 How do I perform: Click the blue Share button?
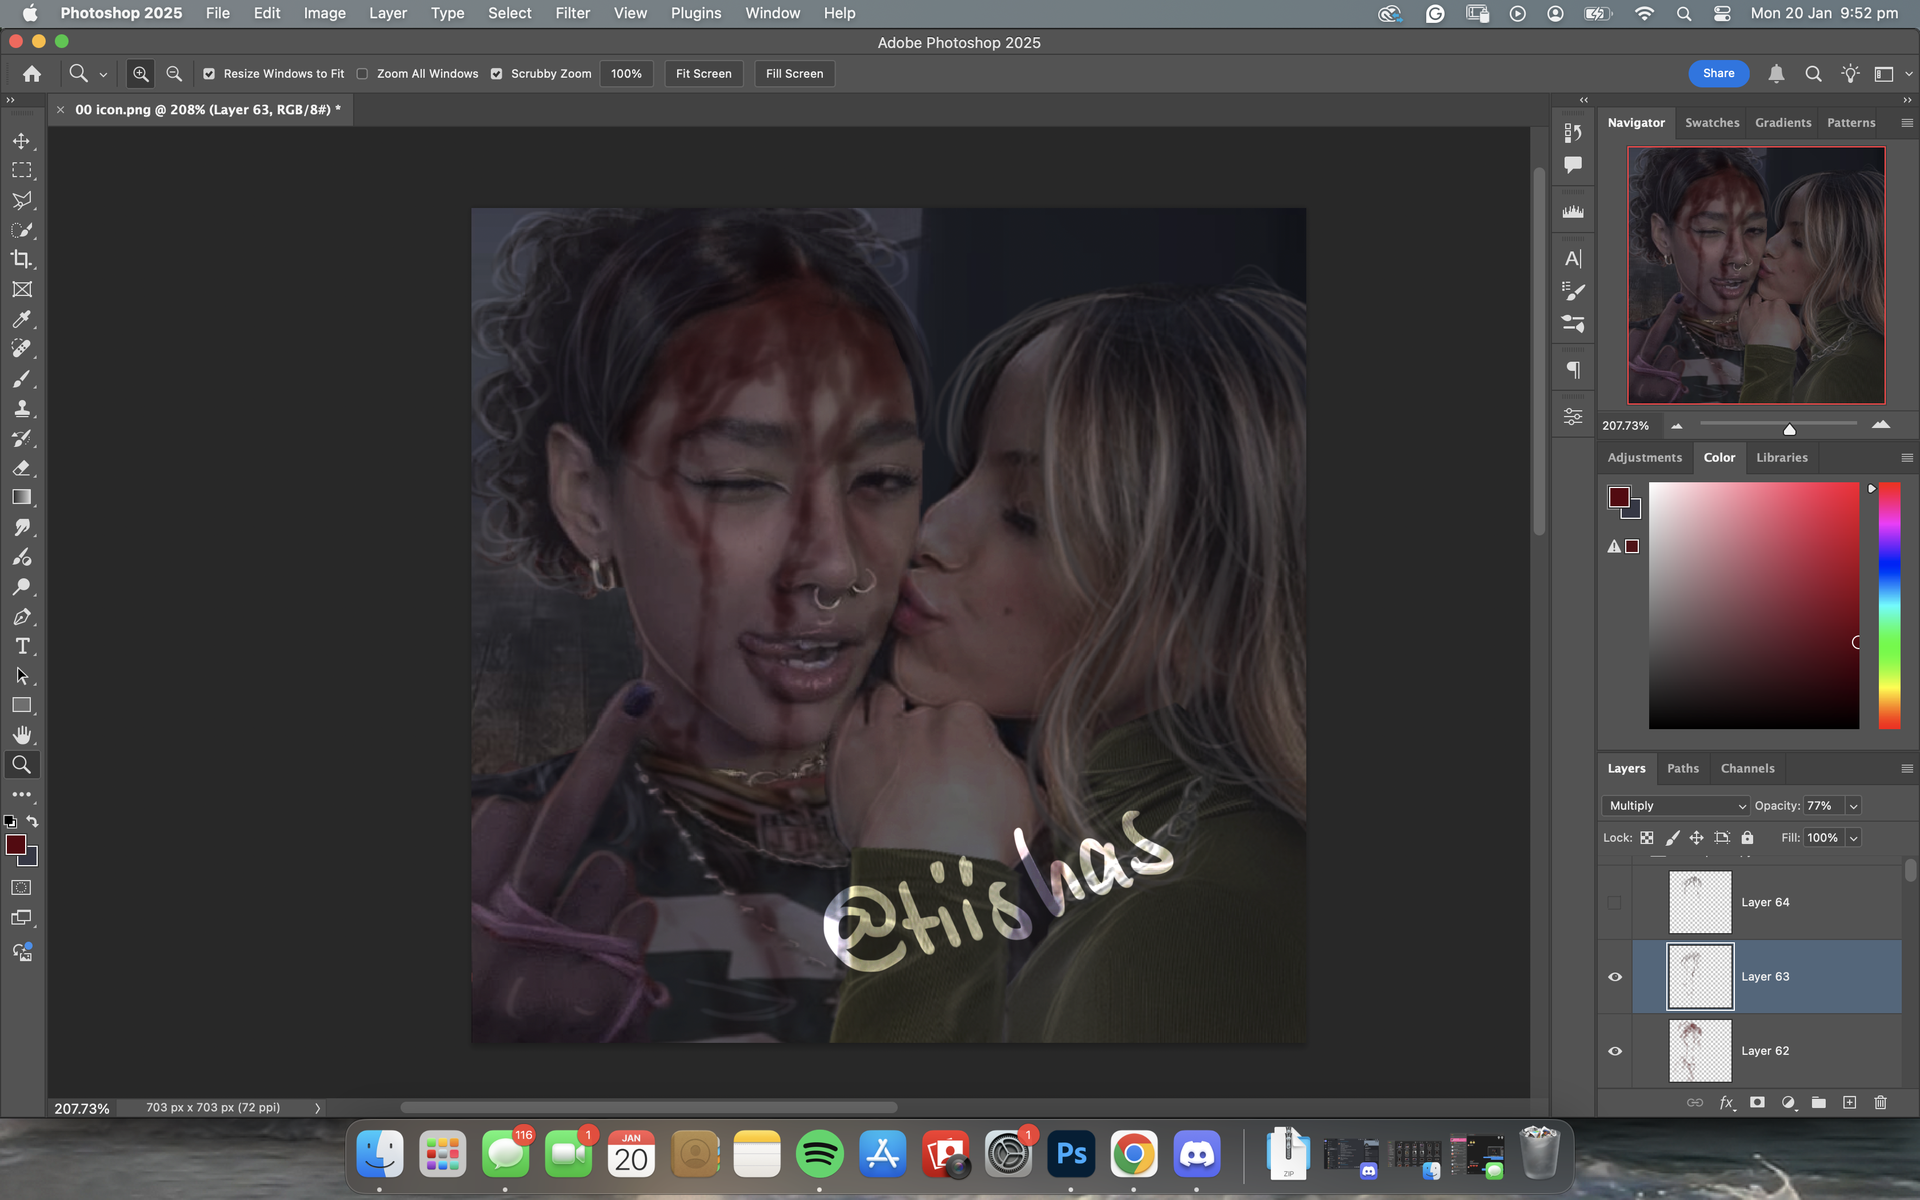[x=1718, y=73]
